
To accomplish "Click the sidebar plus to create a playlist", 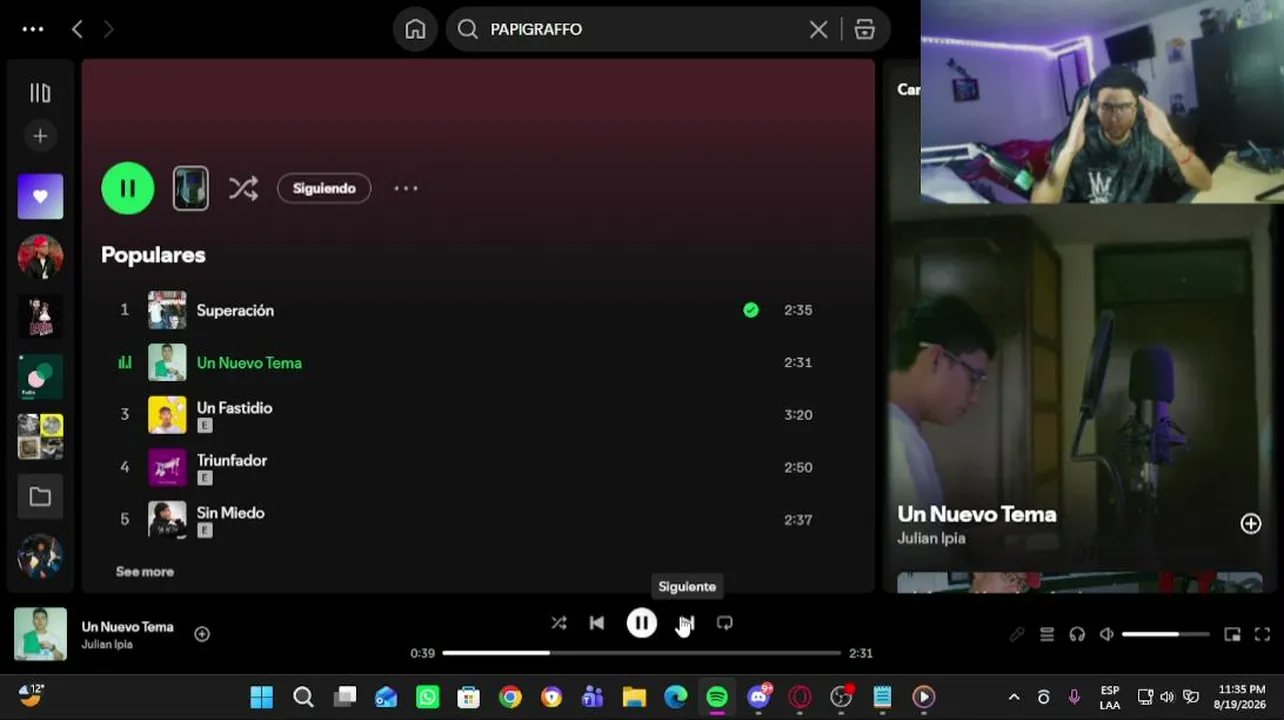I will 40,136.
